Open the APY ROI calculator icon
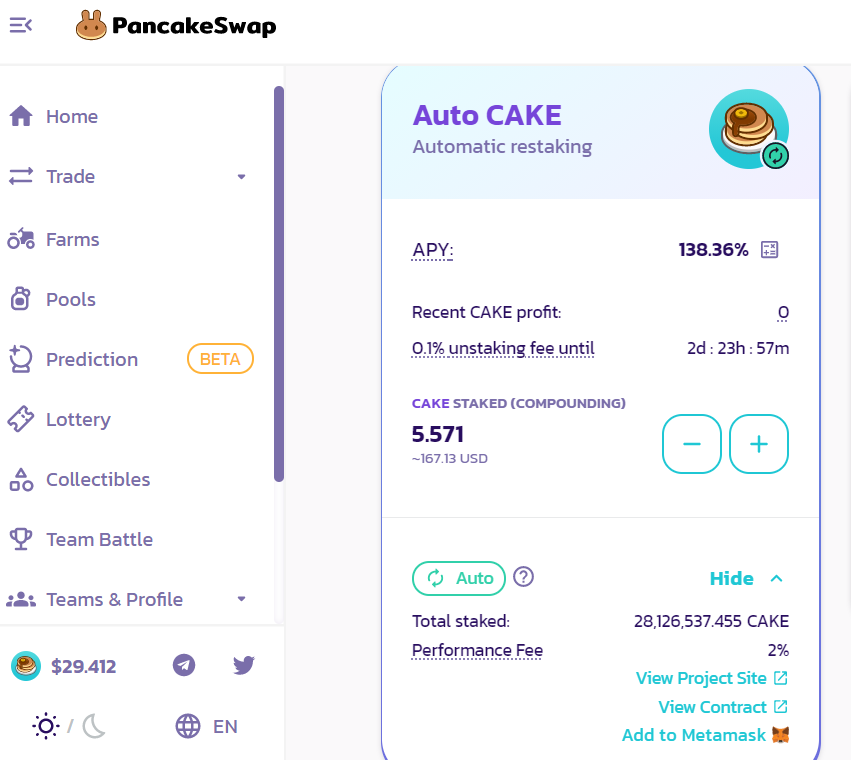 [x=769, y=250]
